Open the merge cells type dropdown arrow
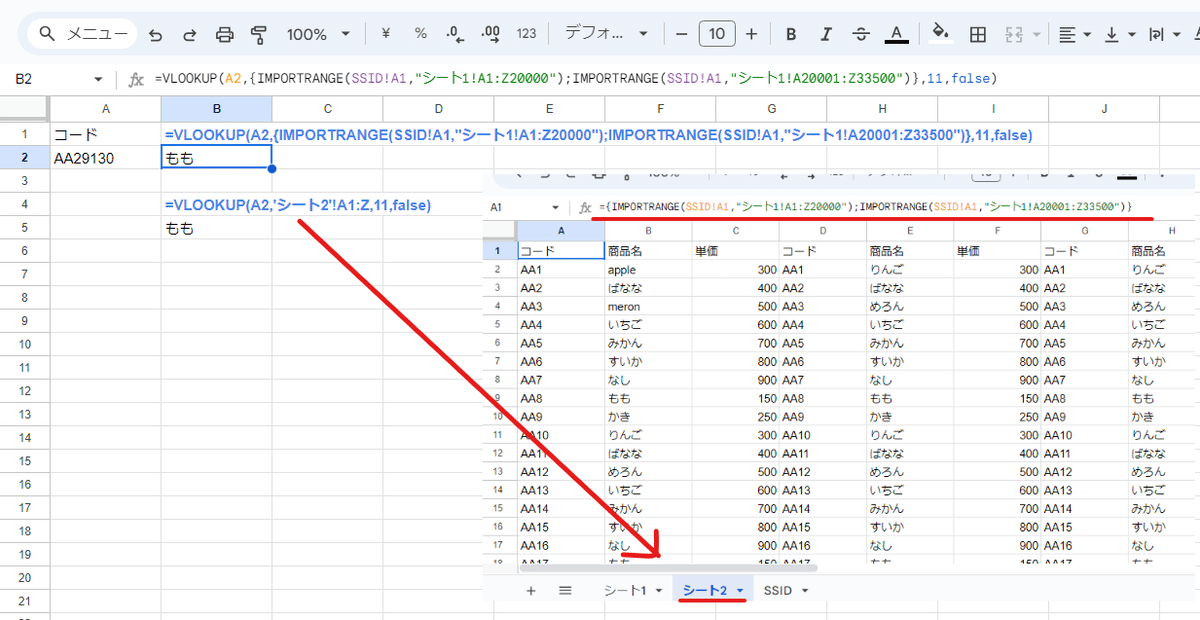Screen dimensions: 1200x620 pyautogui.click(x=1035, y=34)
